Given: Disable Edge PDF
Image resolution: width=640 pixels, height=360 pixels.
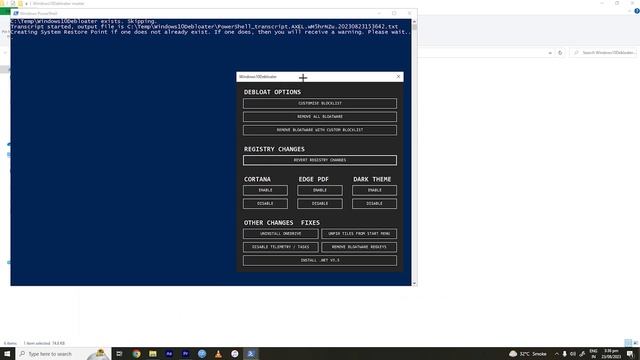Looking at the screenshot, I should tap(320, 203).
